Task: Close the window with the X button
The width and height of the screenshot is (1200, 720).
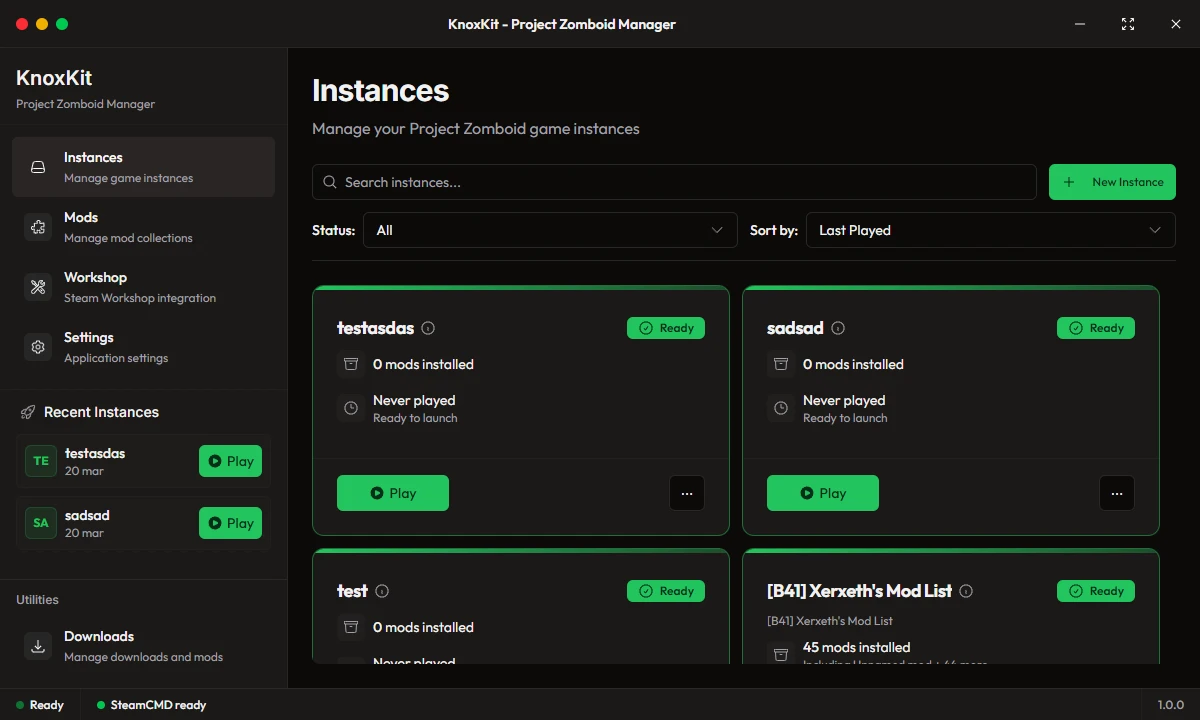Action: [1176, 24]
